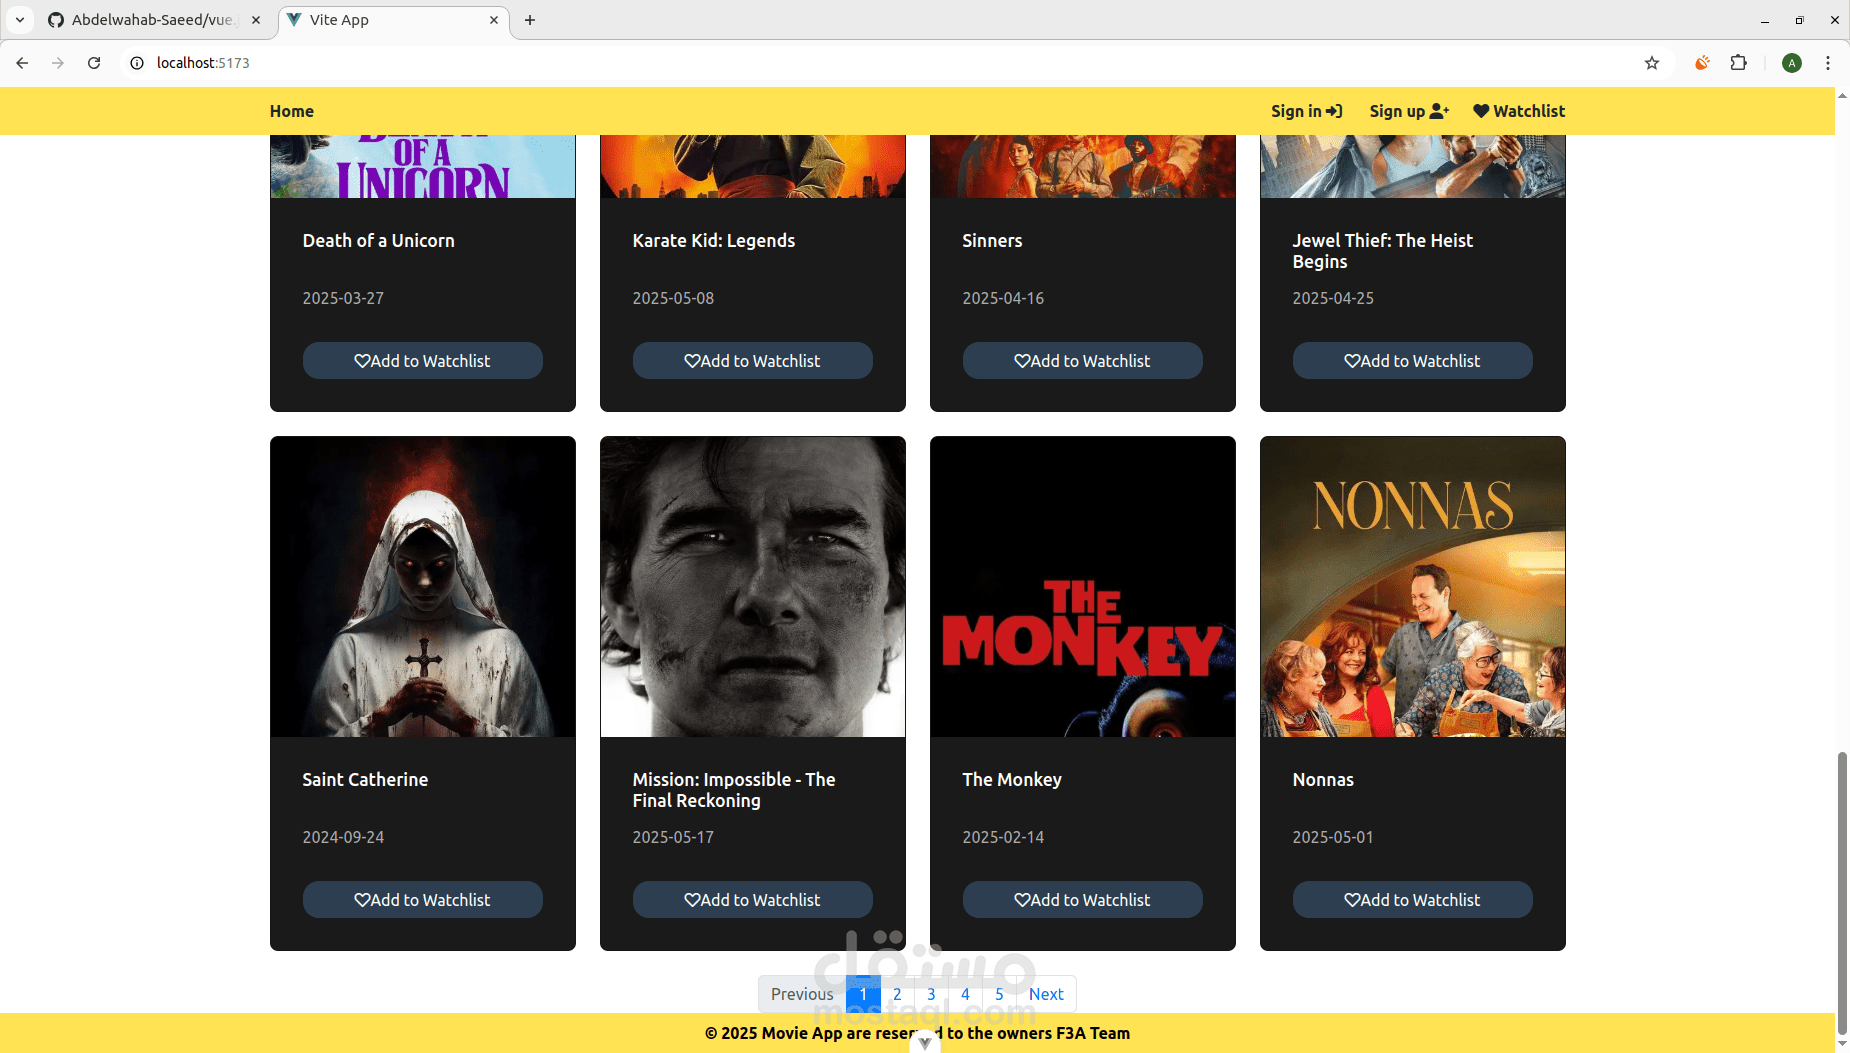Add The Monkey to watchlist
The height and width of the screenshot is (1053, 1850).
point(1083,900)
